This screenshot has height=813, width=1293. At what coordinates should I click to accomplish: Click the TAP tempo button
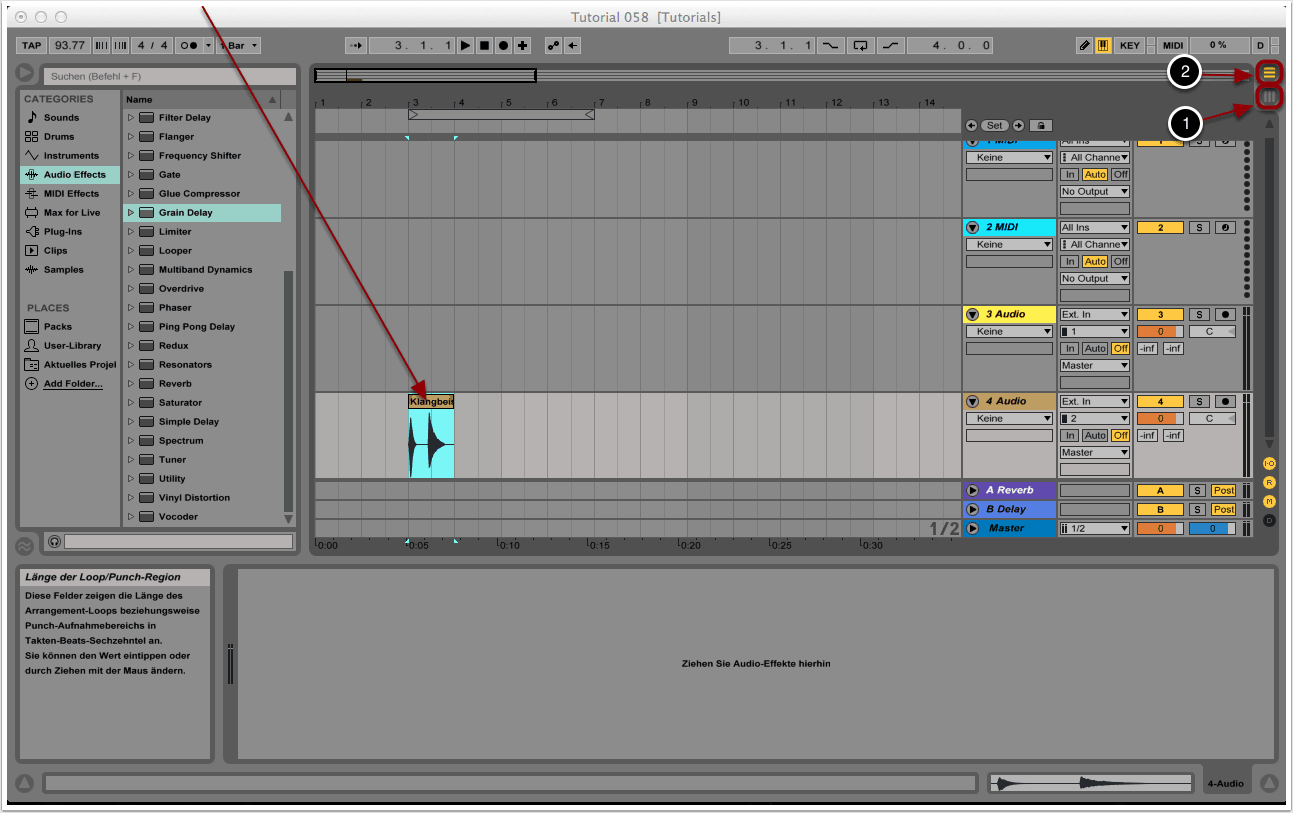(32, 45)
